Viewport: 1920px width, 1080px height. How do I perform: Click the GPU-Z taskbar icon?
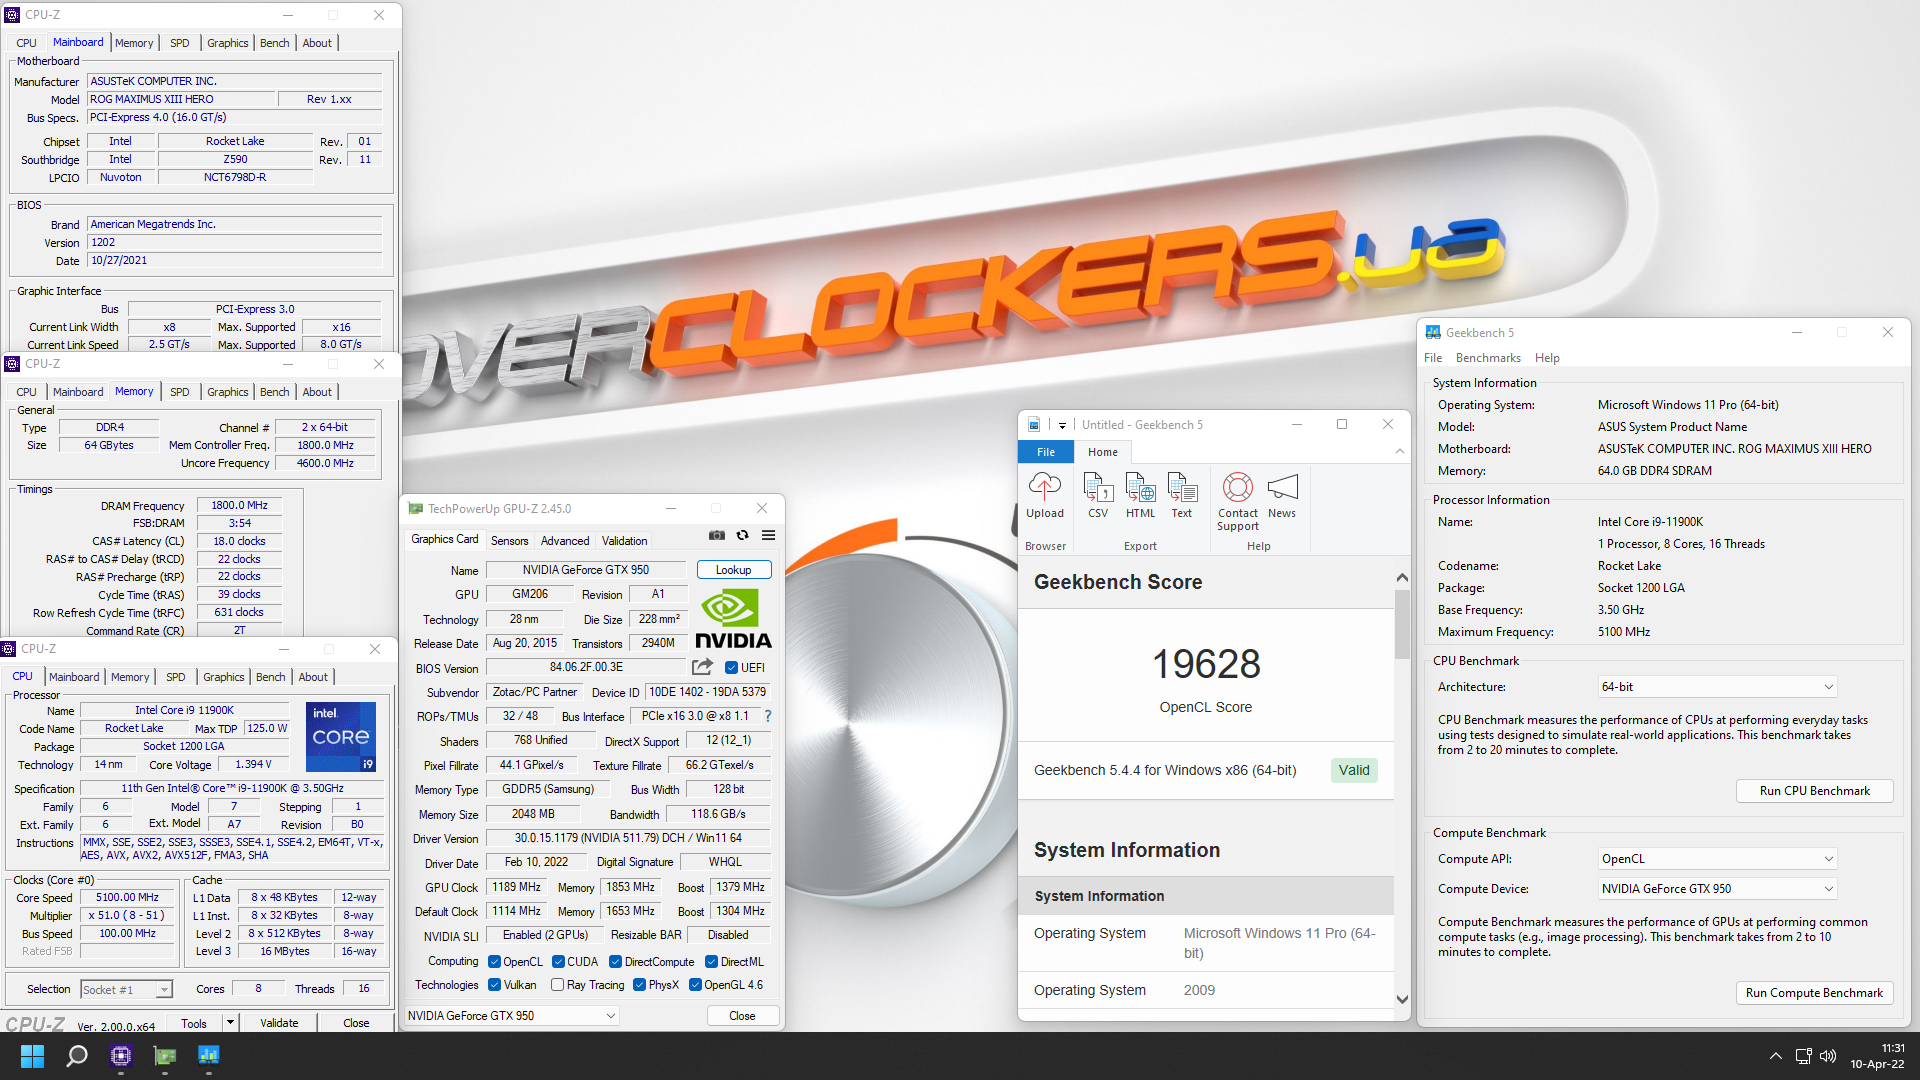(x=165, y=1056)
